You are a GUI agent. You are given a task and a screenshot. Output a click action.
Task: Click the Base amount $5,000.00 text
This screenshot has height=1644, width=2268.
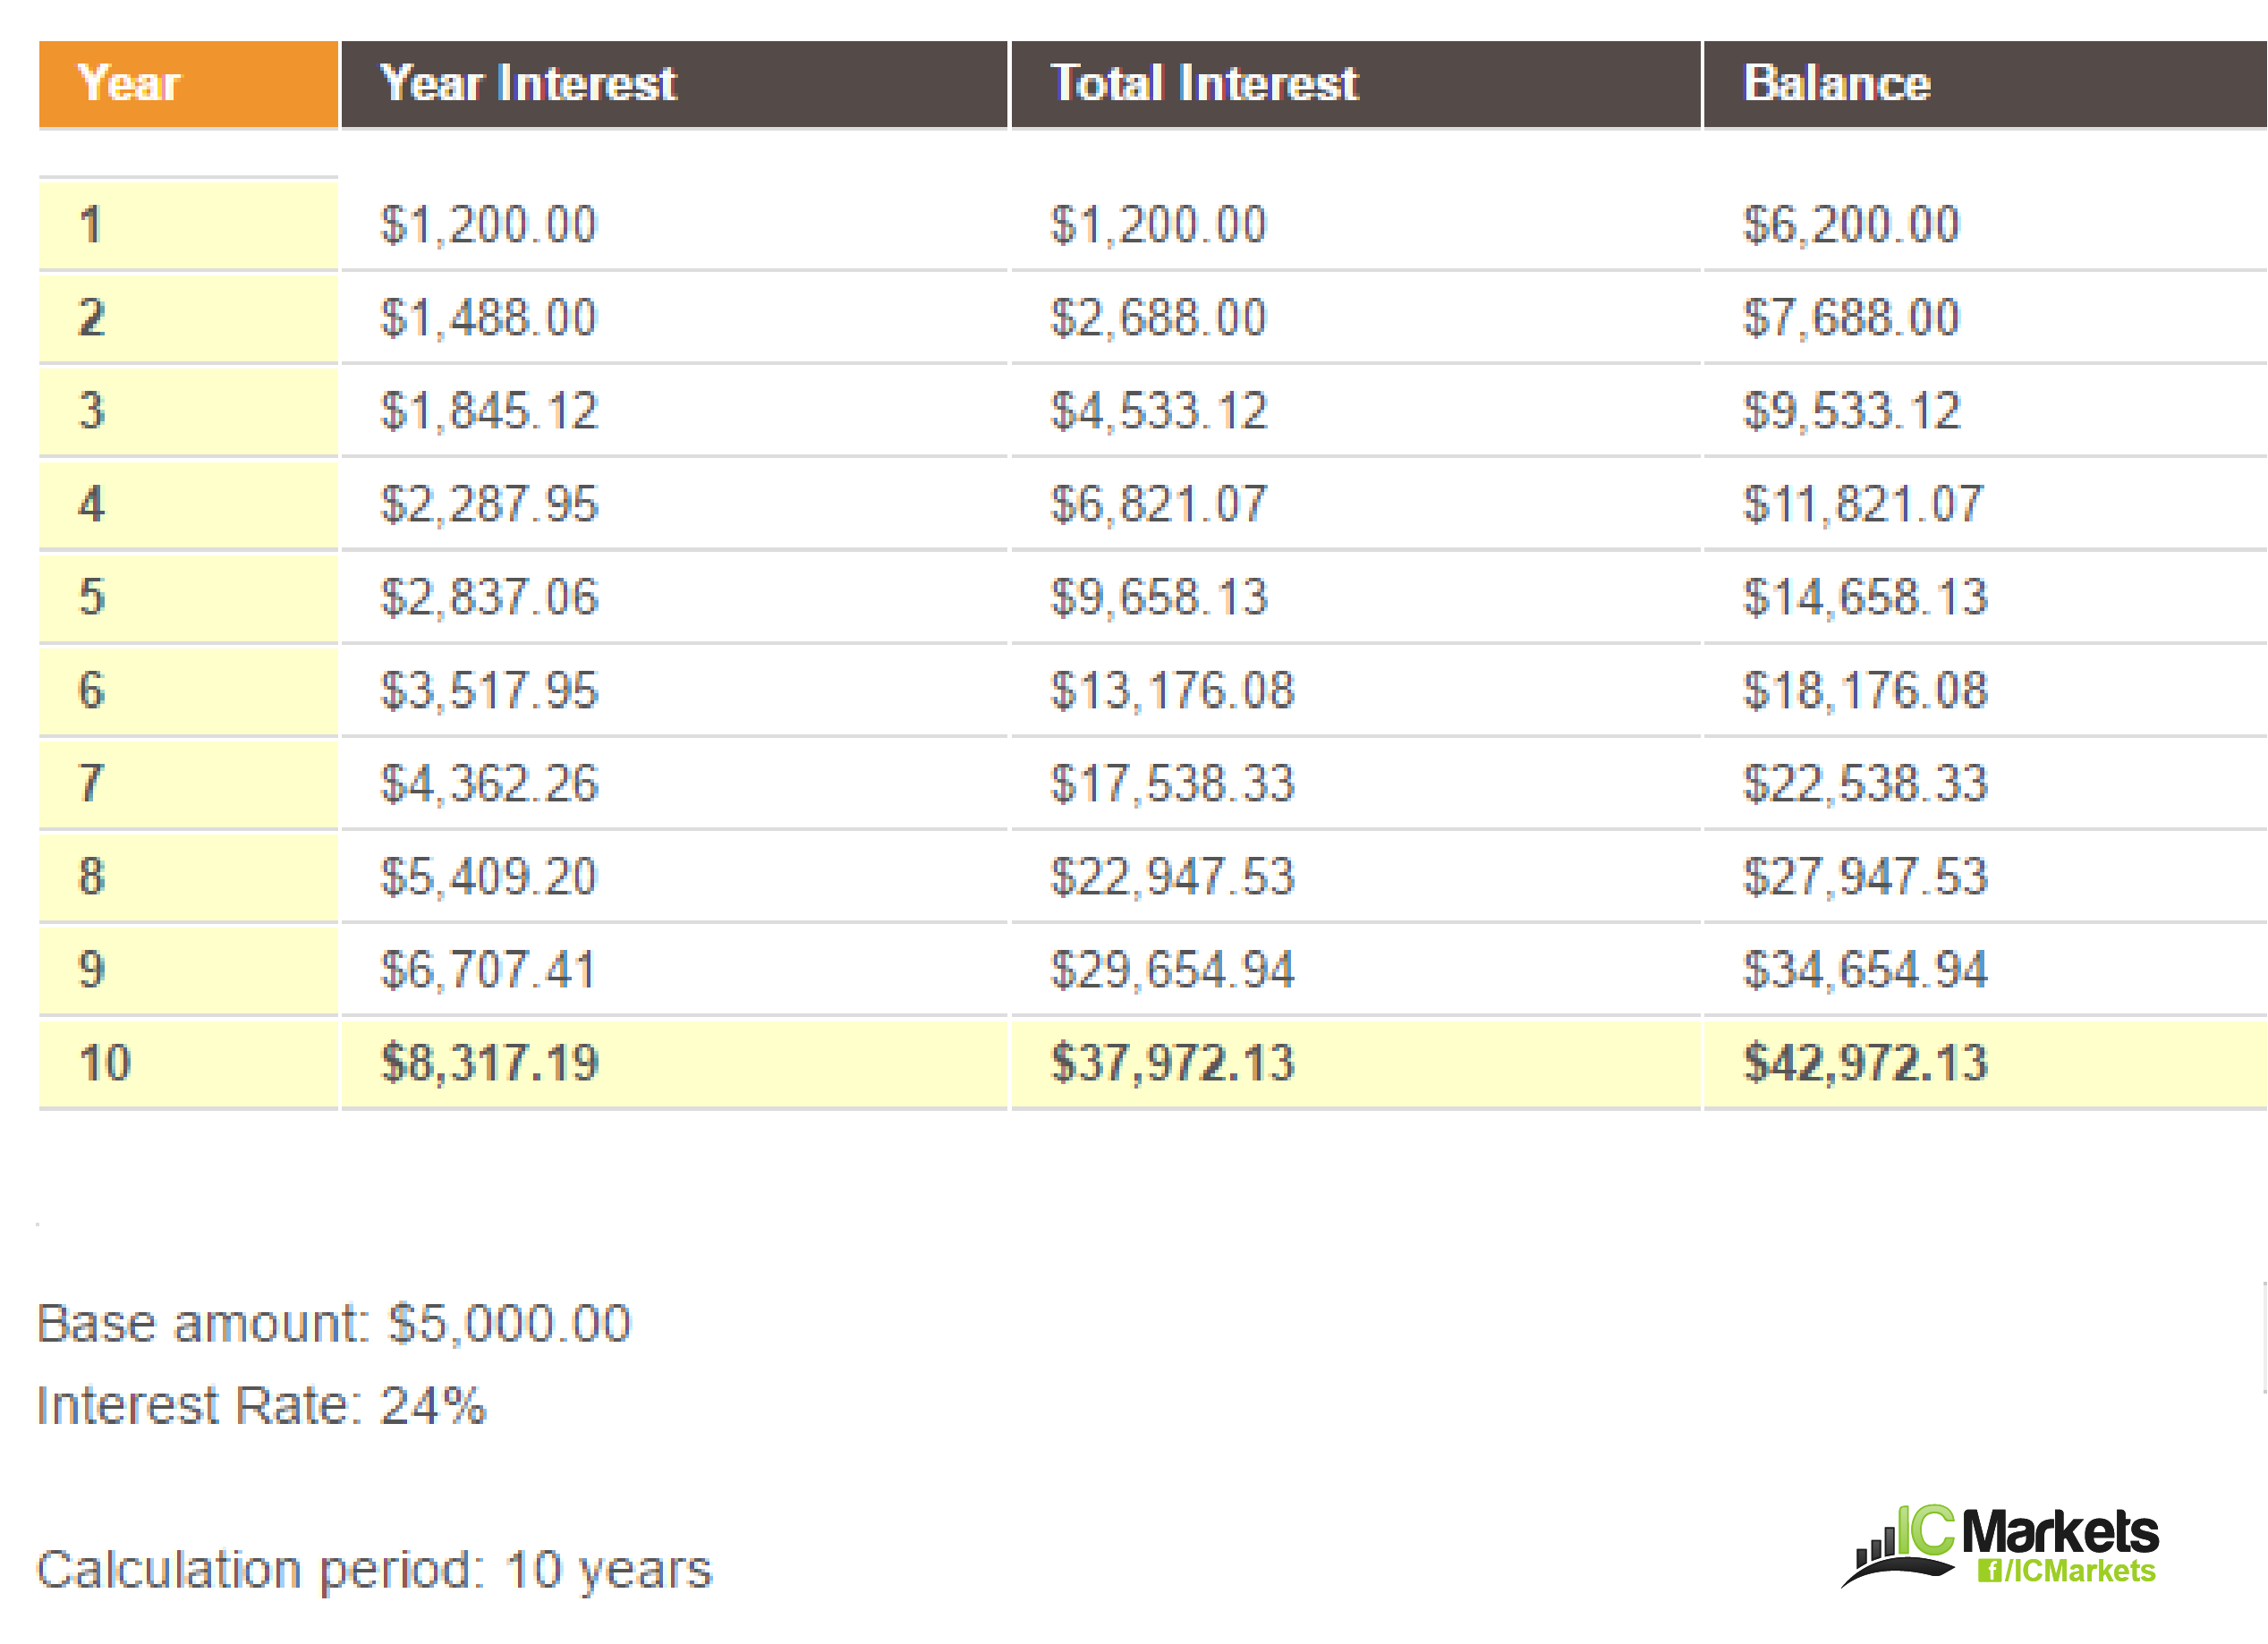(x=334, y=1324)
